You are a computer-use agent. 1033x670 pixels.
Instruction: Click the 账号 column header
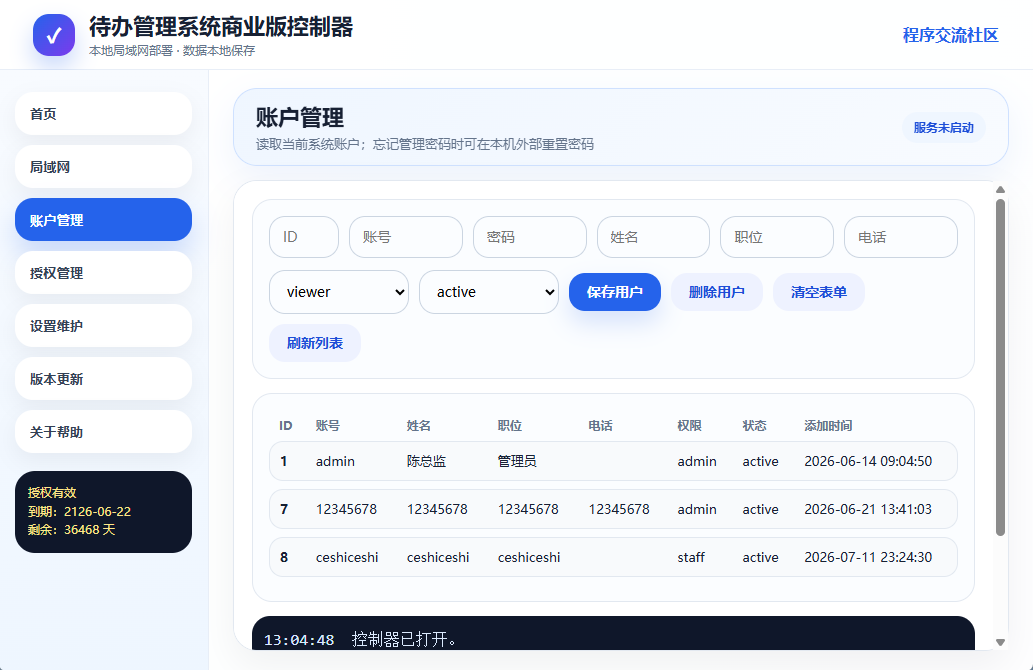pos(327,426)
